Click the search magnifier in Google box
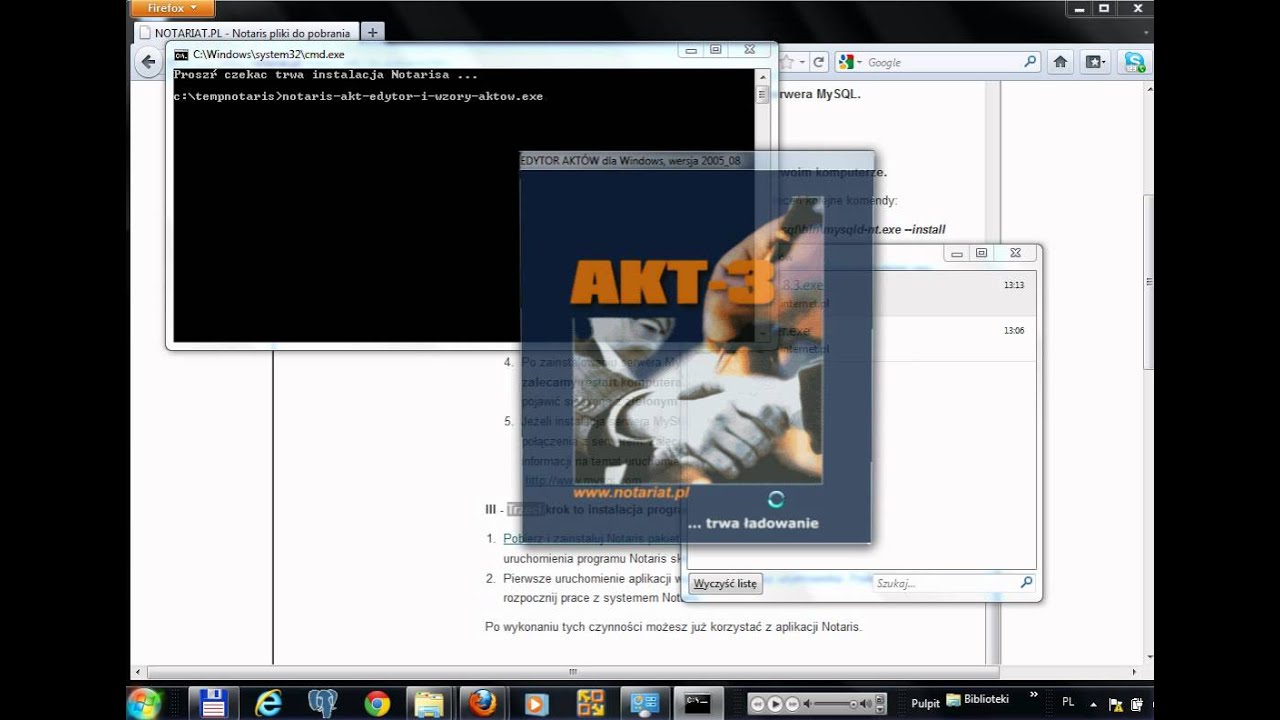This screenshot has width=1280, height=720. 1031,62
